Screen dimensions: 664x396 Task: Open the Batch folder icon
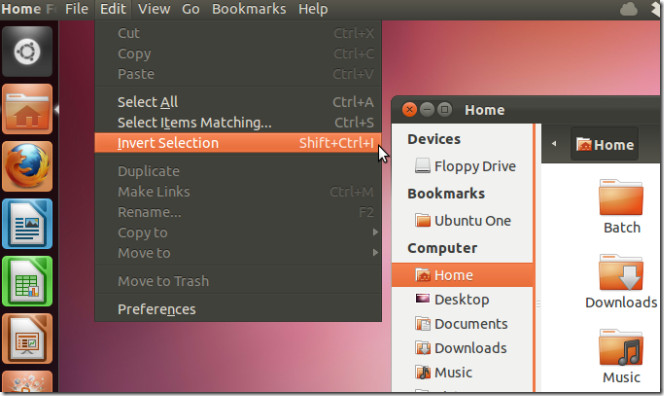pos(621,207)
